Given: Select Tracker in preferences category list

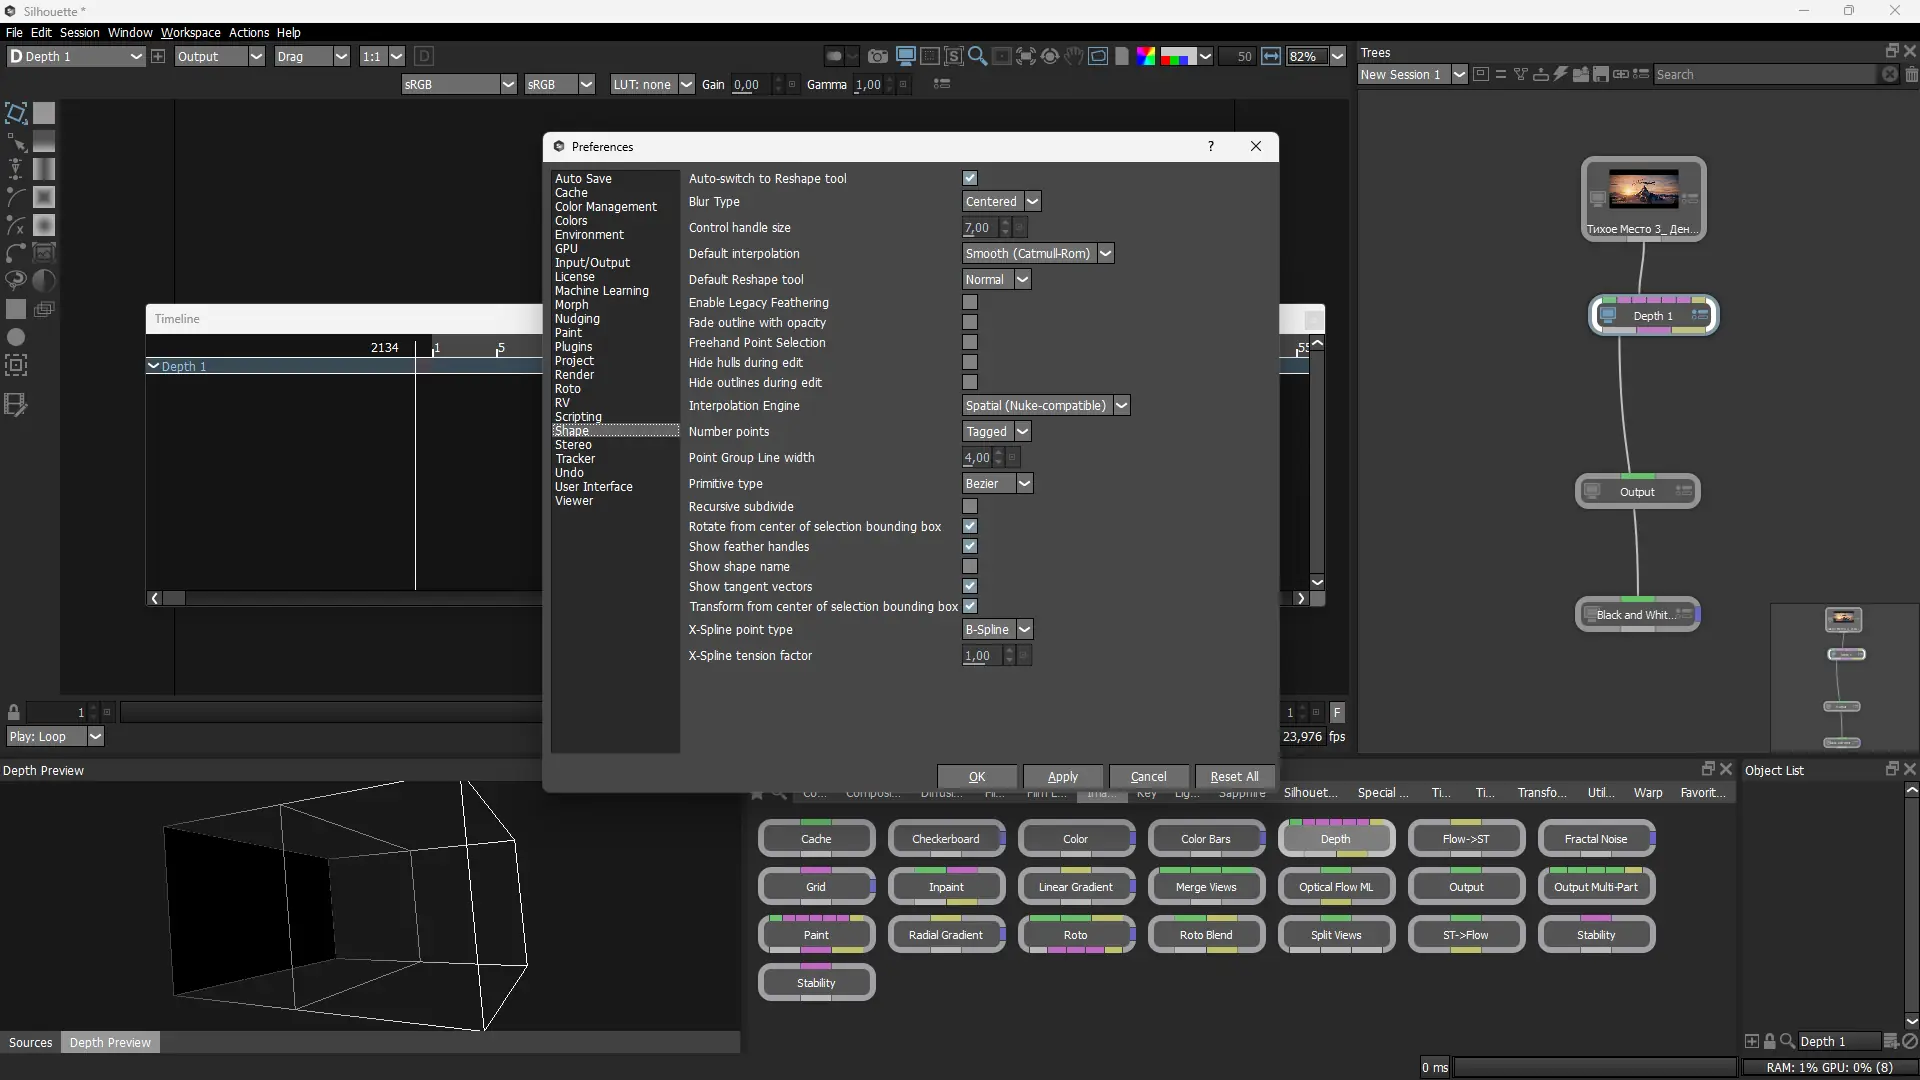Looking at the screenshot, I should tap(575, 459).
